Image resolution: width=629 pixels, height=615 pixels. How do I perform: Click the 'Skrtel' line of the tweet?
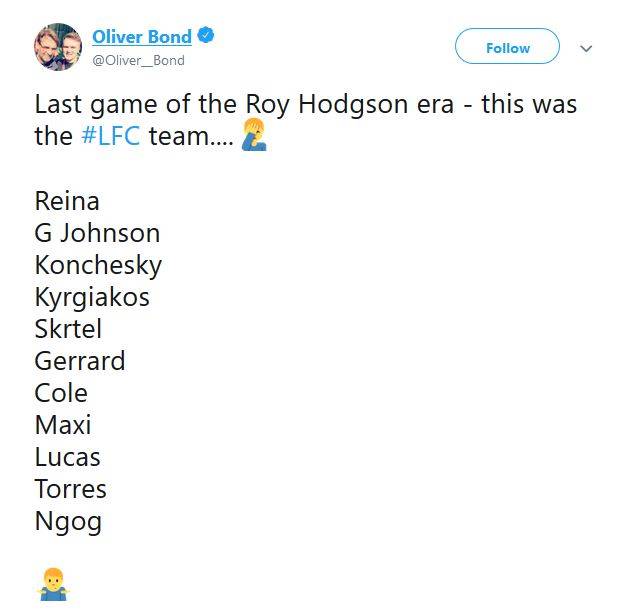(x=68, y=329)
